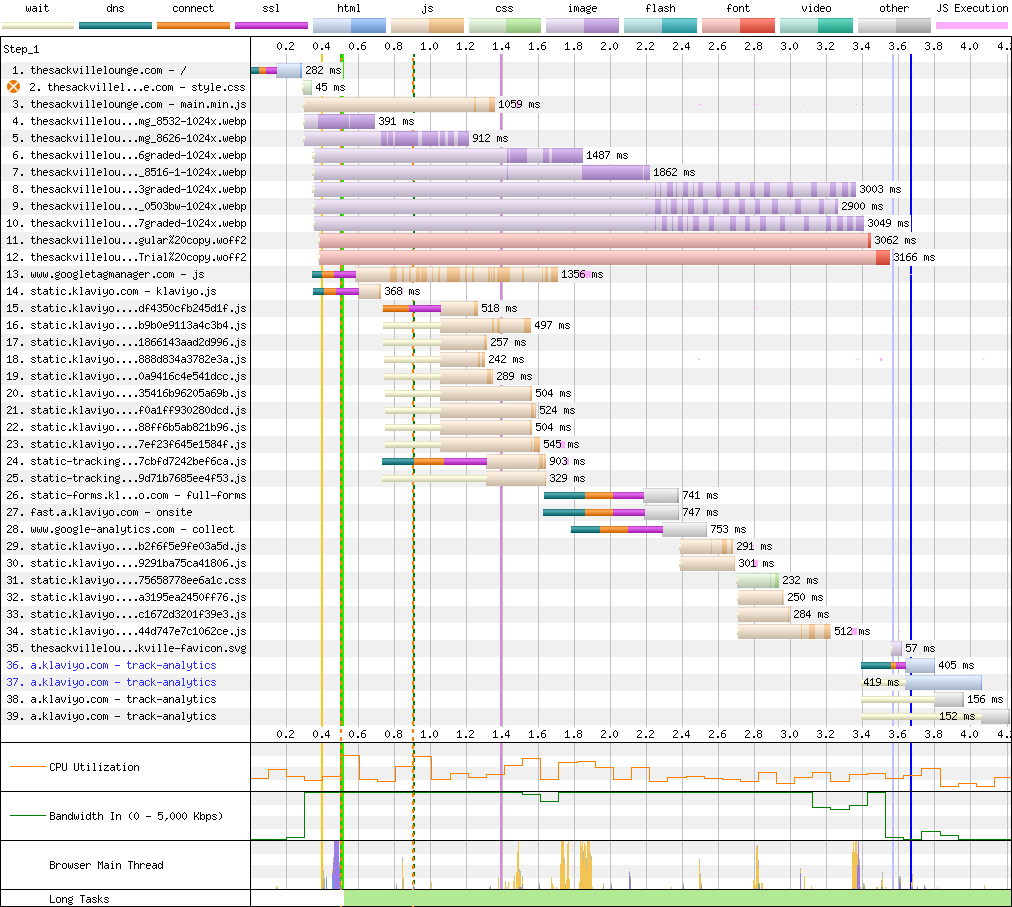This screenshot has width=1012, height=907.
Task: Click the 'font' legend label
Action: 738,8
